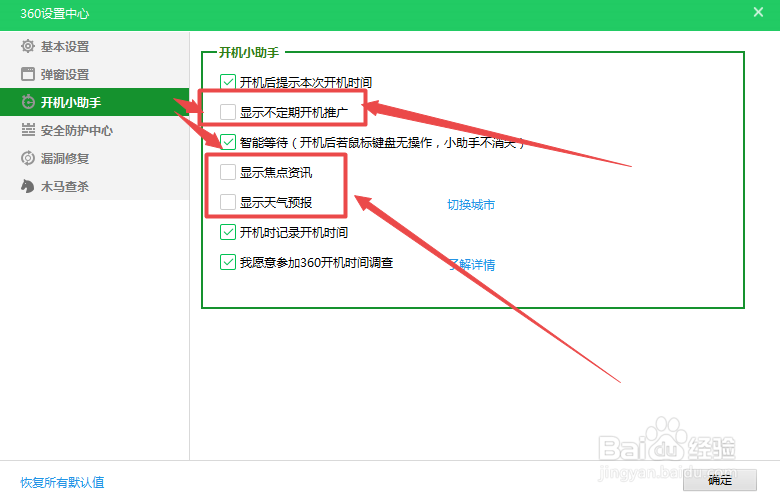
Task: Toggle the 智能等待 checkbox
Action: point(228,142)
